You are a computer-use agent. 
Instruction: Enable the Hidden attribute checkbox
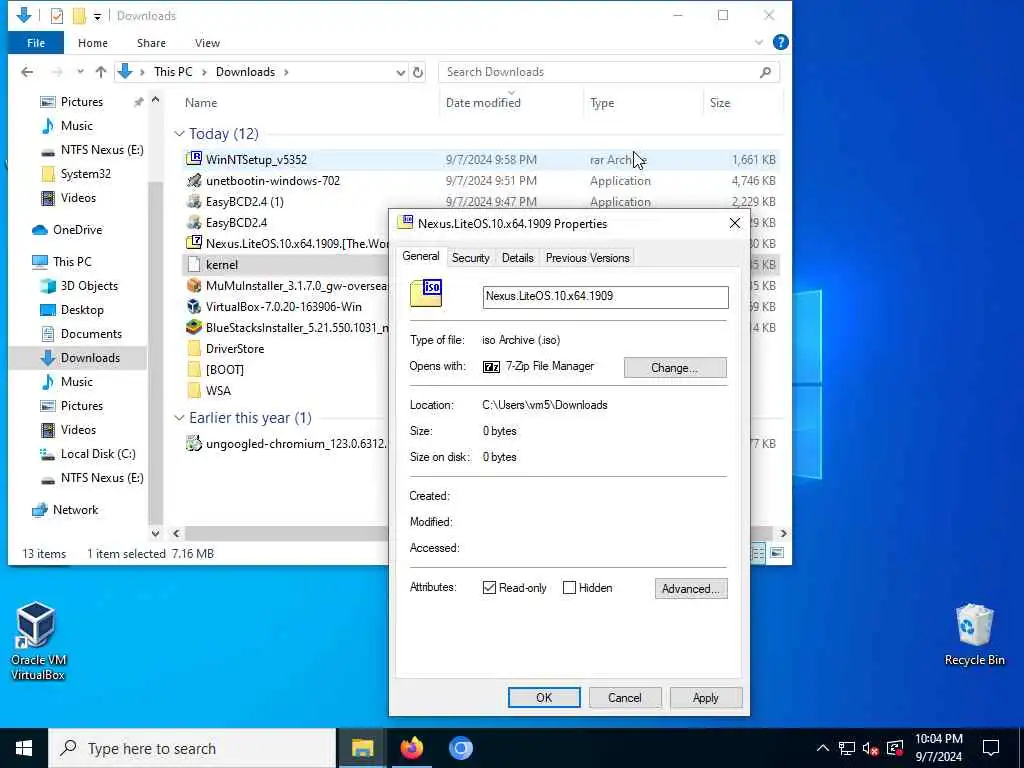coord(569,588)
